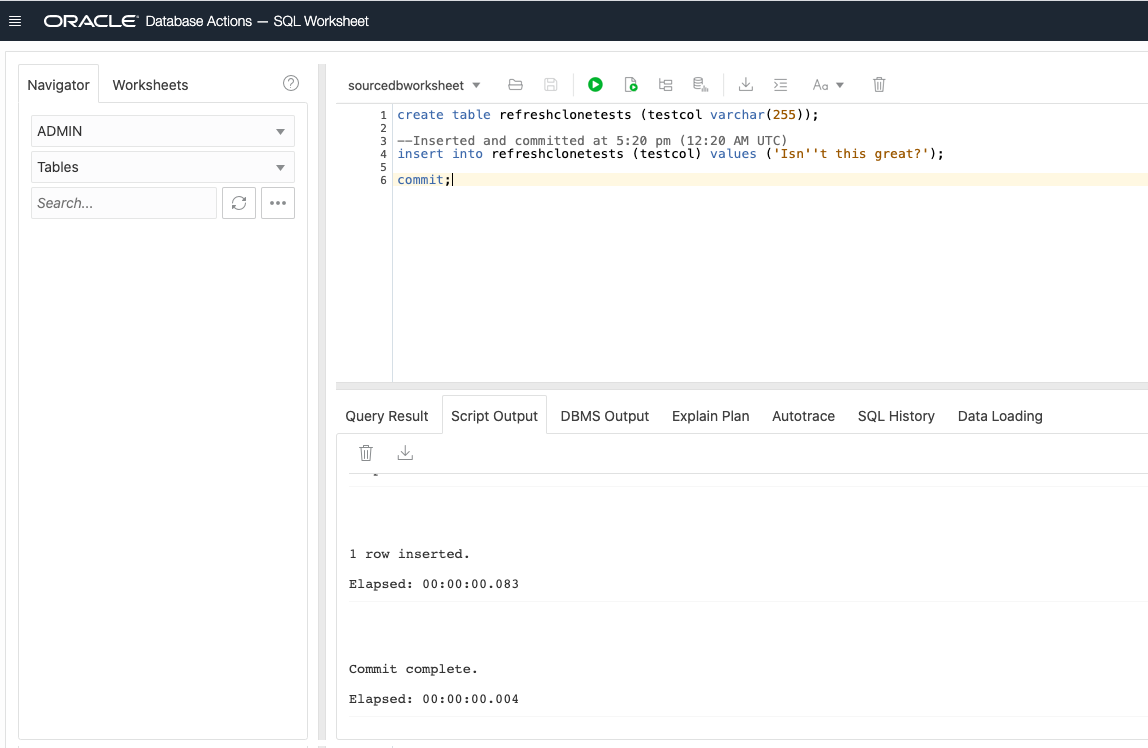1148x748 pixels.
Task: Clear the editor with the toolbar trash icon
Action: tap(879, 85)
